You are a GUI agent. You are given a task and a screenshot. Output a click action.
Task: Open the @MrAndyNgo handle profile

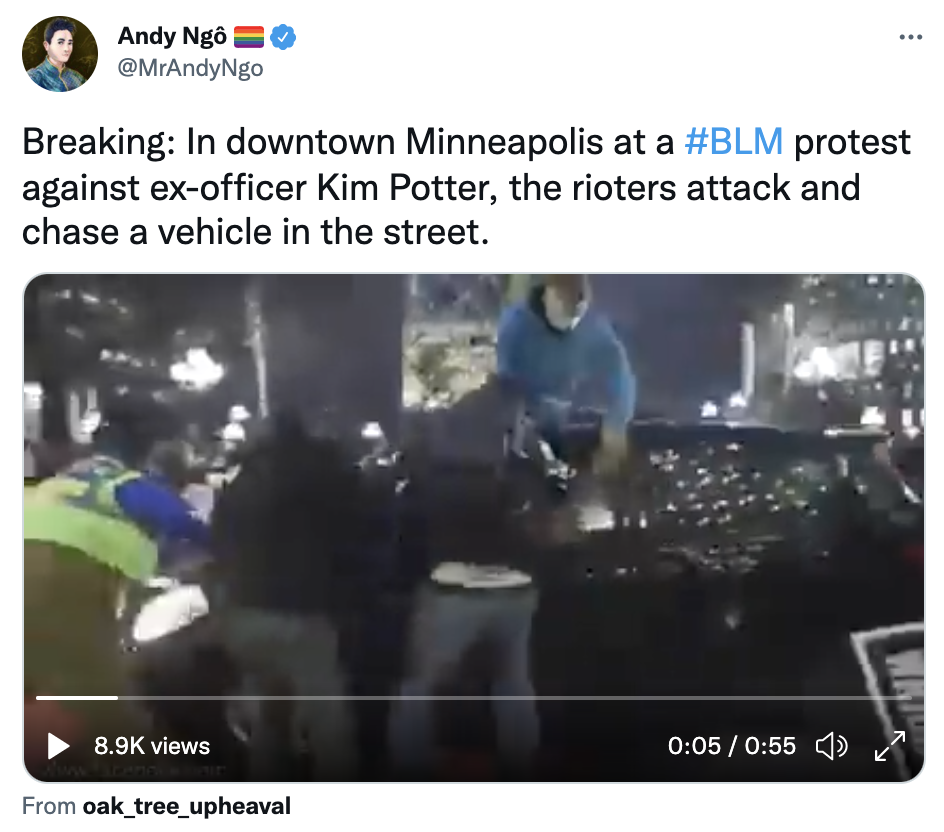(190, 68)
